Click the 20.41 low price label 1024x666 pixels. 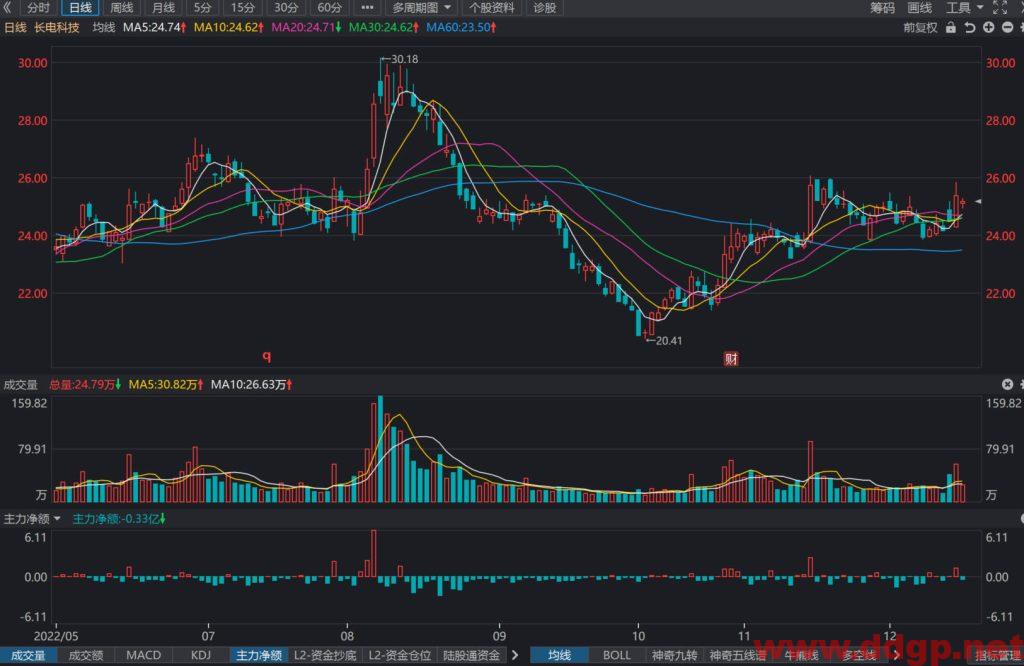coord(669,341)
